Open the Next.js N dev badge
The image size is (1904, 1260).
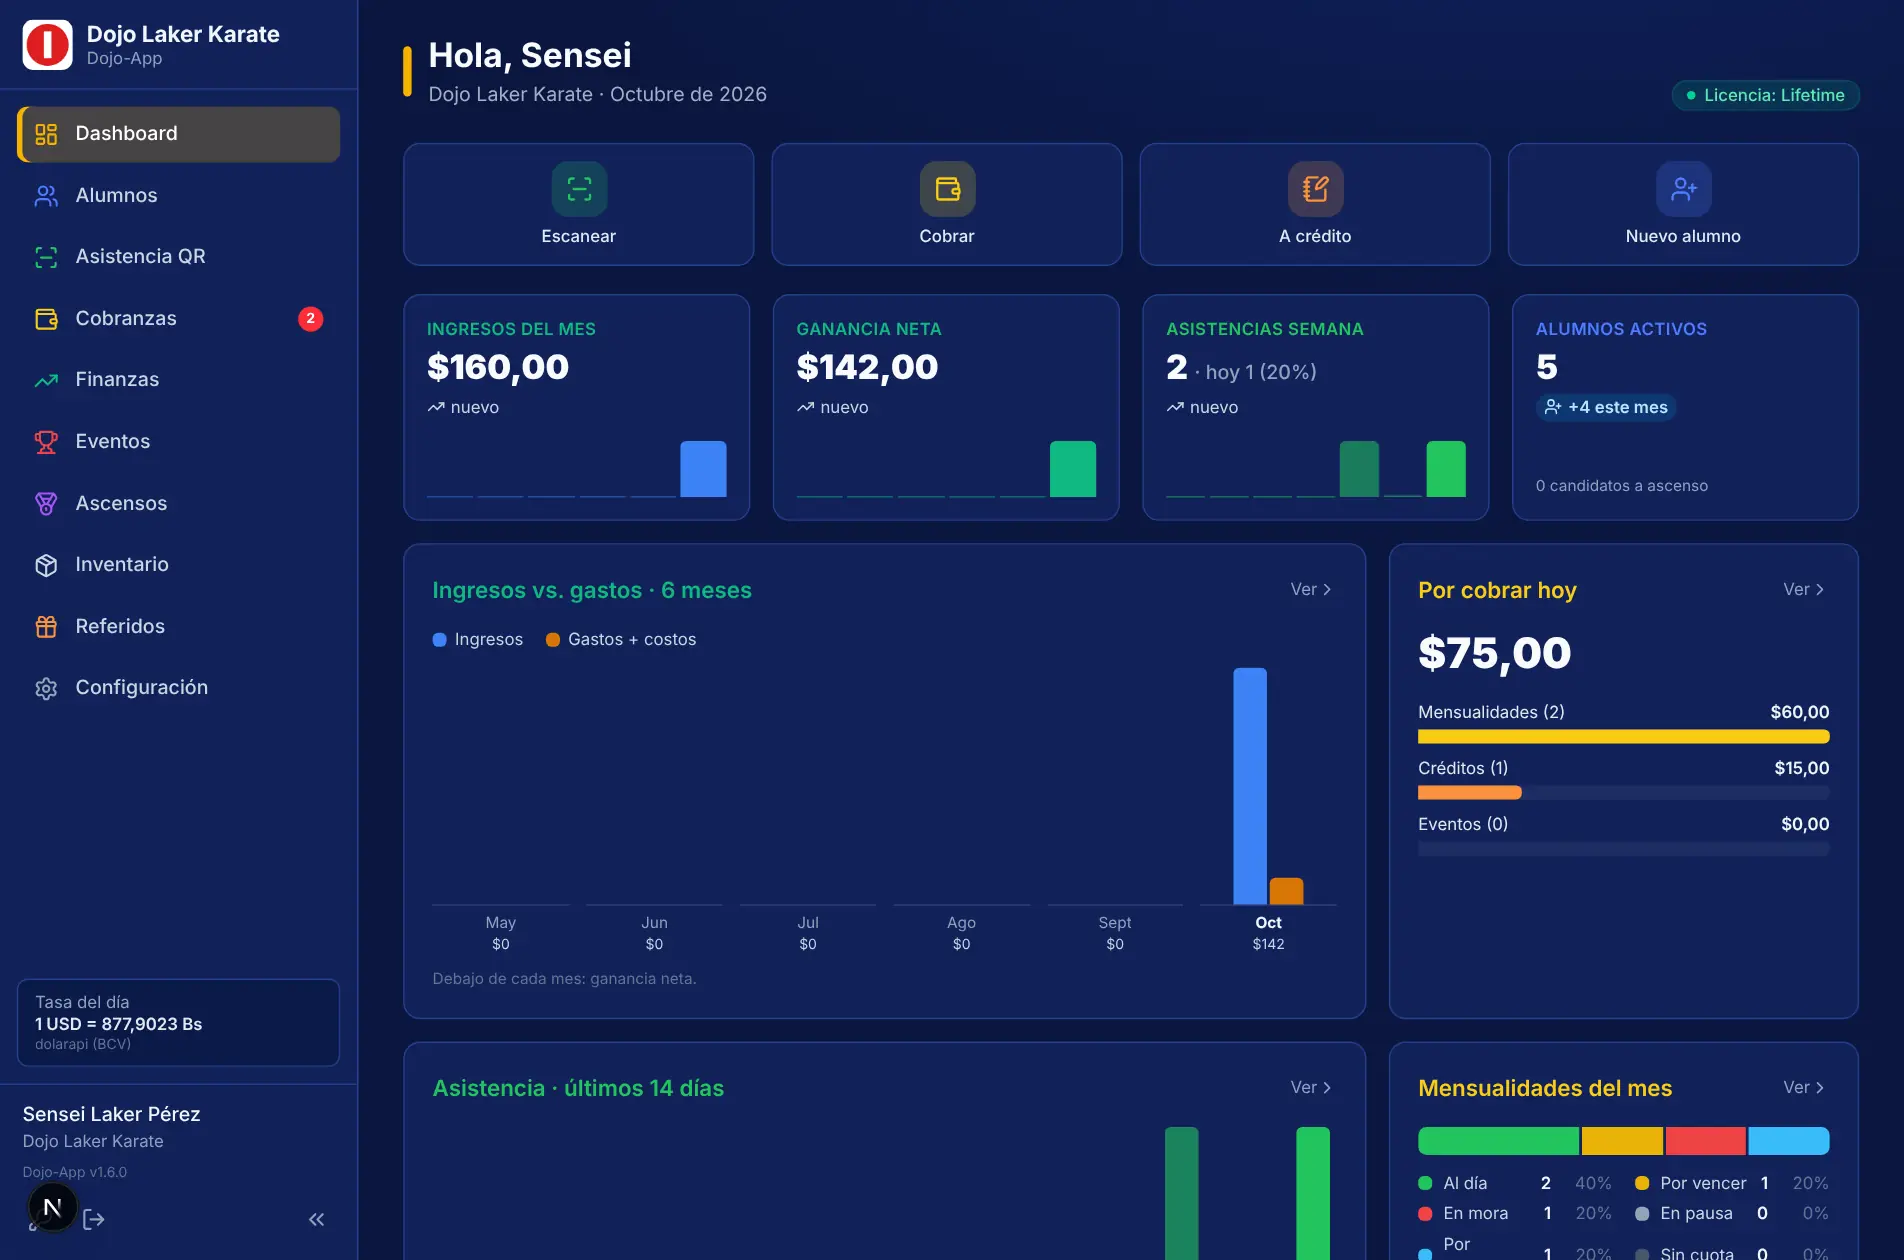(52, 1207)
